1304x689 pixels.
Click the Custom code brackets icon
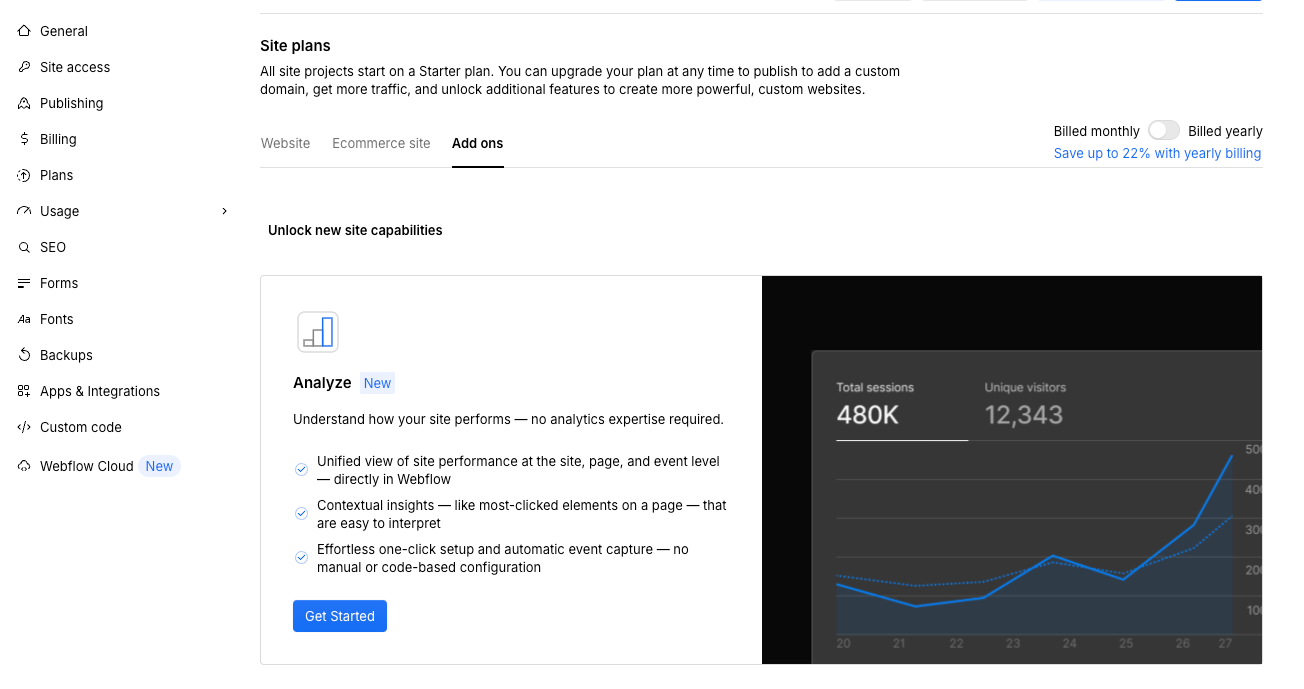[24, 427]
